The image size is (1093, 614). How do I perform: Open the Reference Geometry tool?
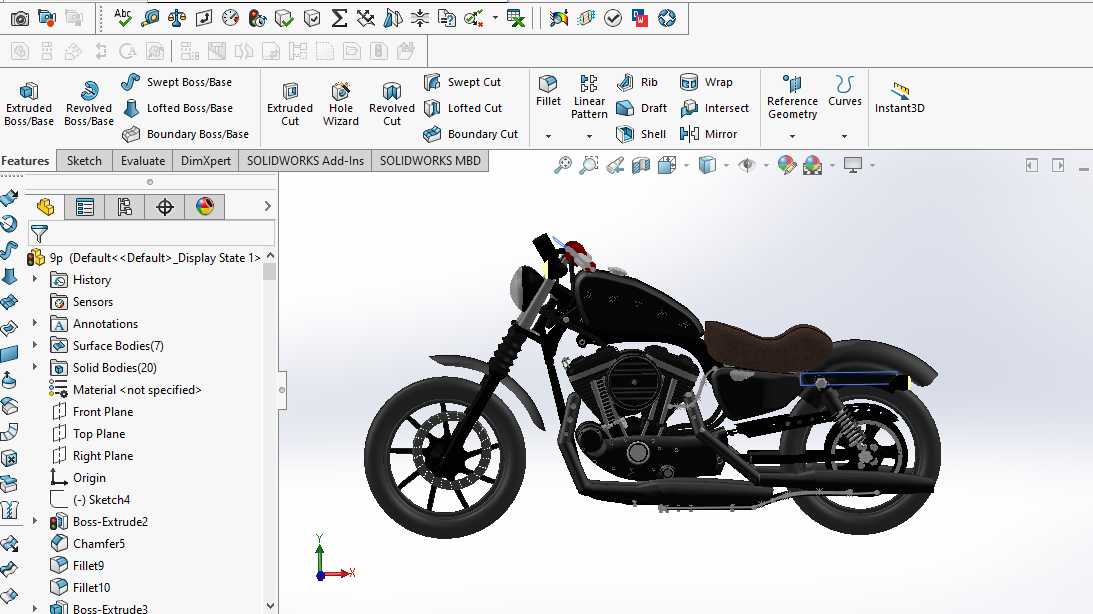[x=792, y=96]
